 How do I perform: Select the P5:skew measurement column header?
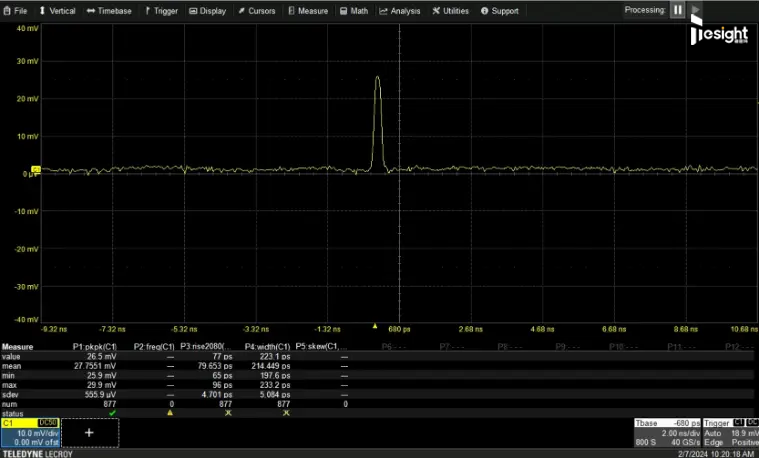(x=321, y=347)
